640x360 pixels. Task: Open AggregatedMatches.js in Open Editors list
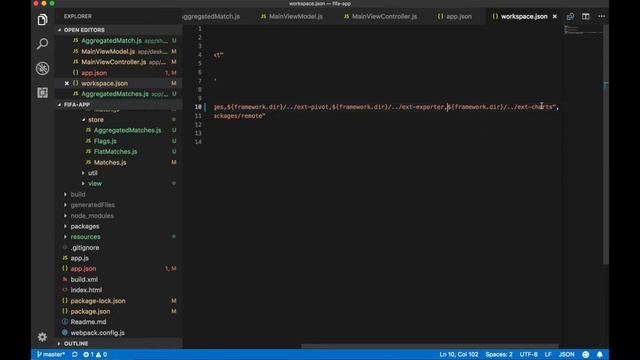point(115,94)
